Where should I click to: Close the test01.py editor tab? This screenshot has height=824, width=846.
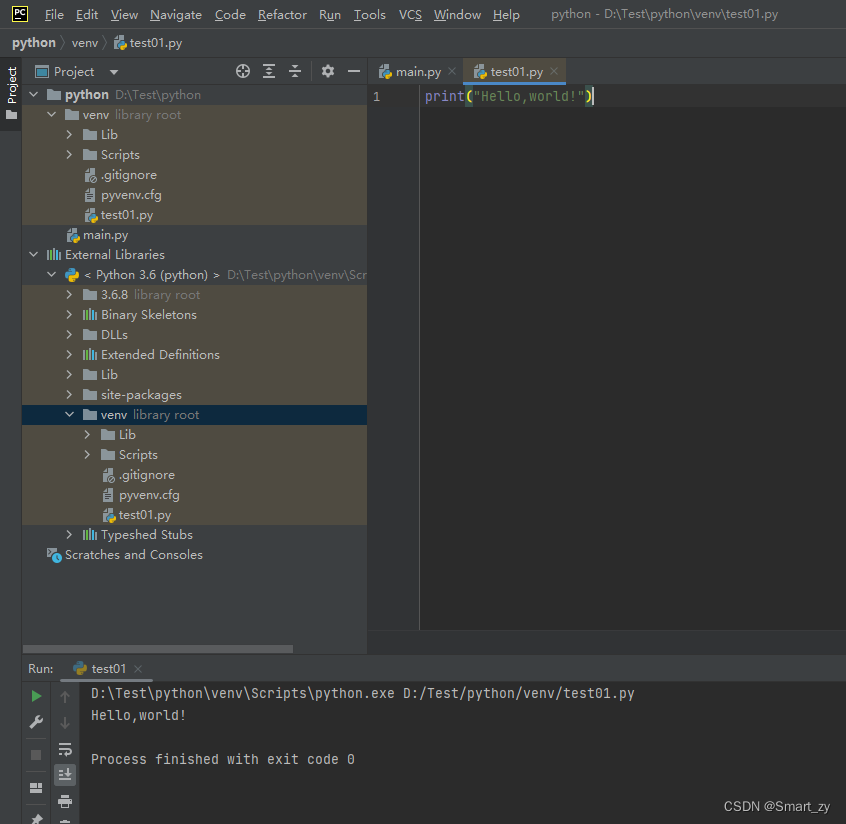[x=554, y=71]
